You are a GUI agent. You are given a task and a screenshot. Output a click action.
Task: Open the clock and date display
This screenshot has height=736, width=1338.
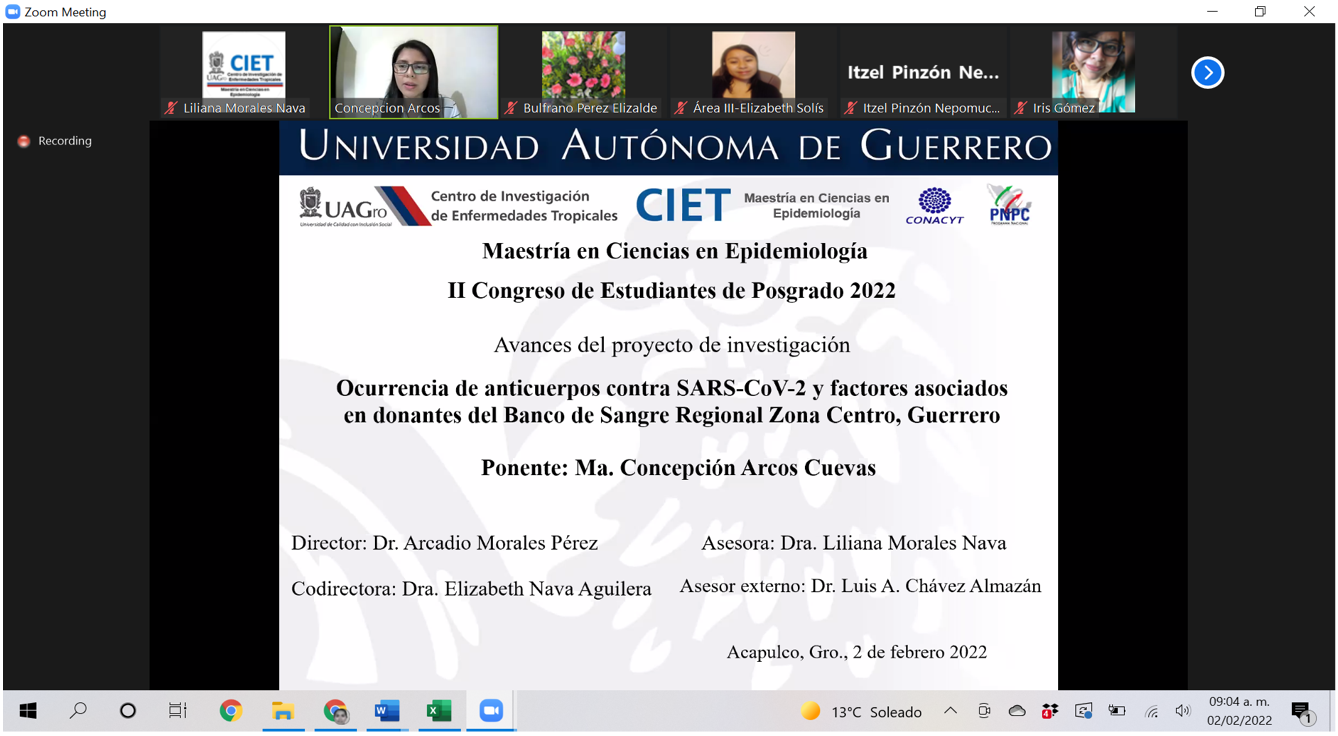1239,711
